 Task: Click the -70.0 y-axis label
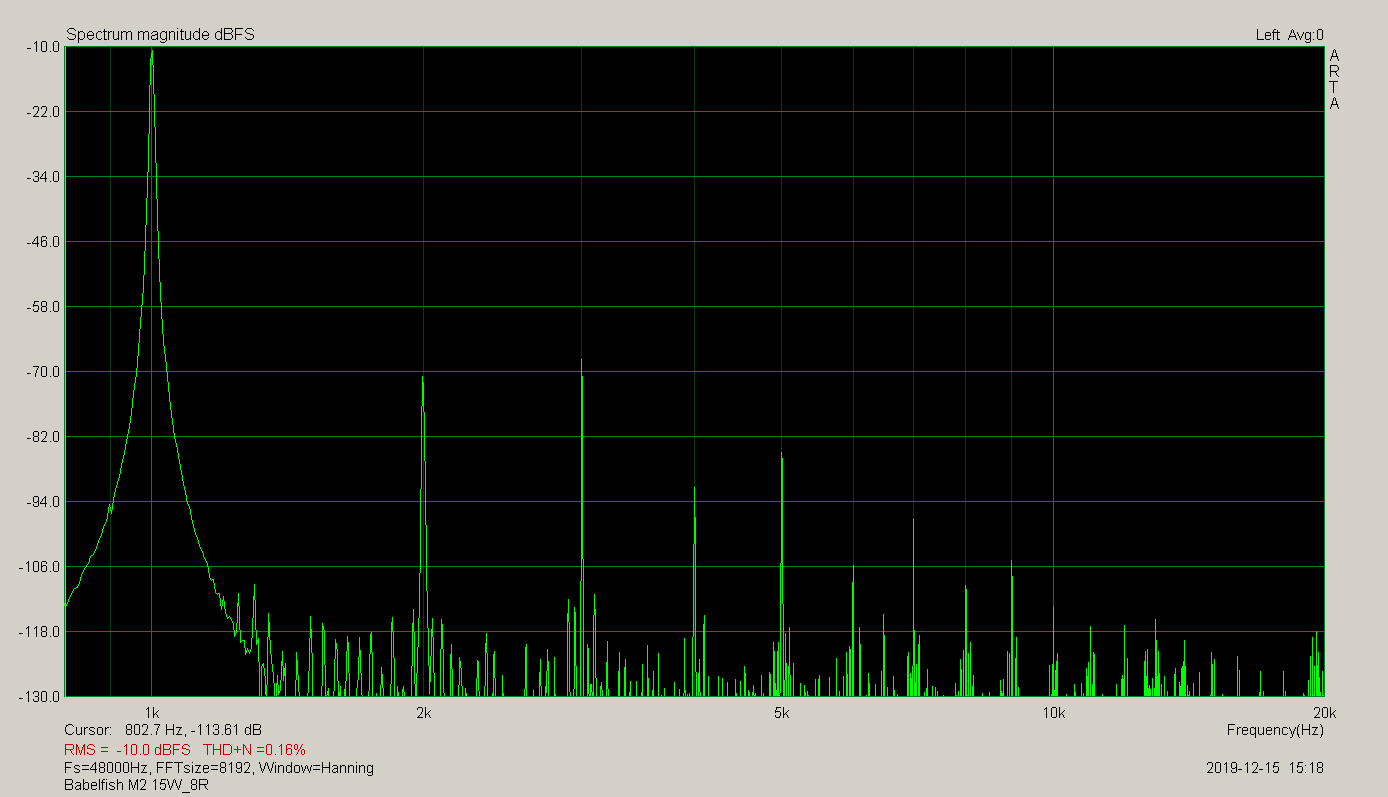(41, 372)
